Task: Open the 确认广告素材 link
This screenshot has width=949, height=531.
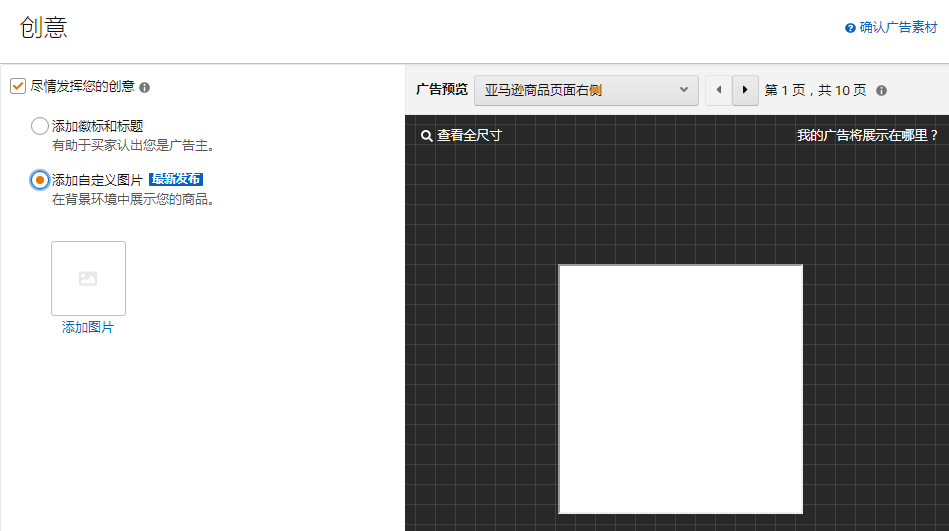Action: click(x=898, y=28)
